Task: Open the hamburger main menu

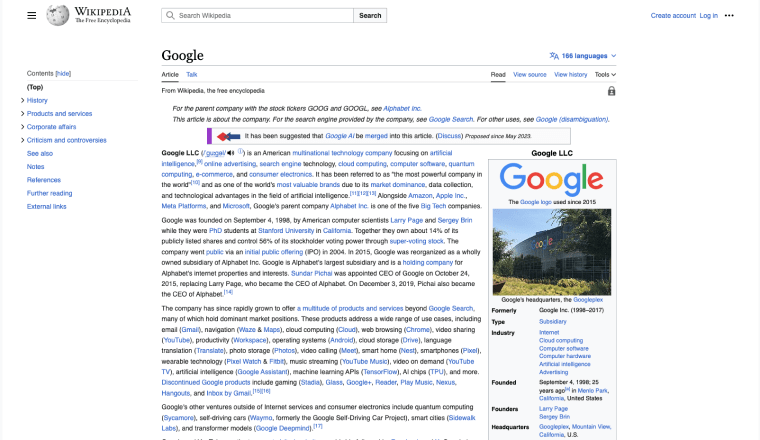Action: [32, 16]
